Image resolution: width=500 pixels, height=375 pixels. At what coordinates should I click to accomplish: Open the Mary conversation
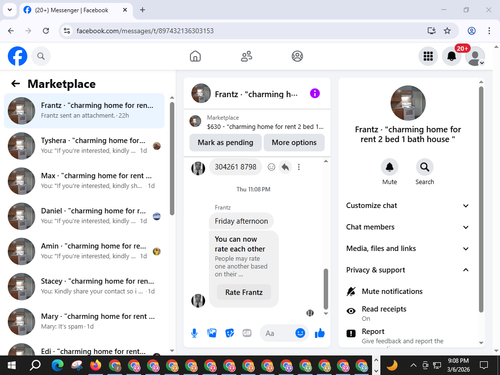(x=84, y=321)
